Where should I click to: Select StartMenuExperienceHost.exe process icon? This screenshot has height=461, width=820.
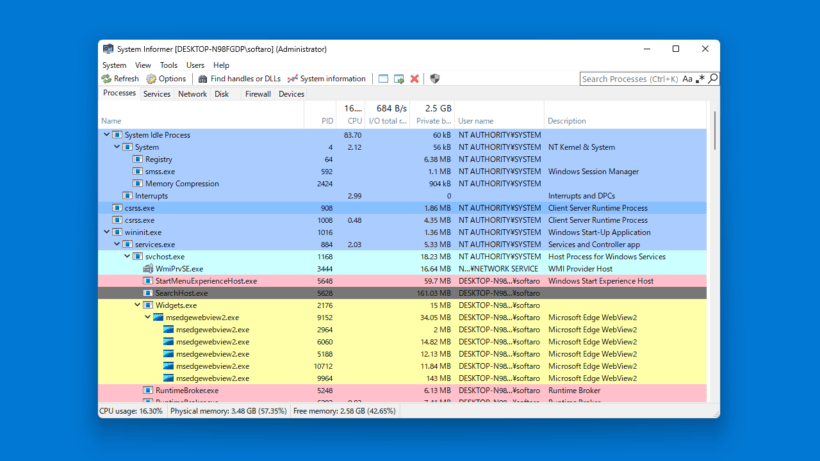tap(148, 281)
